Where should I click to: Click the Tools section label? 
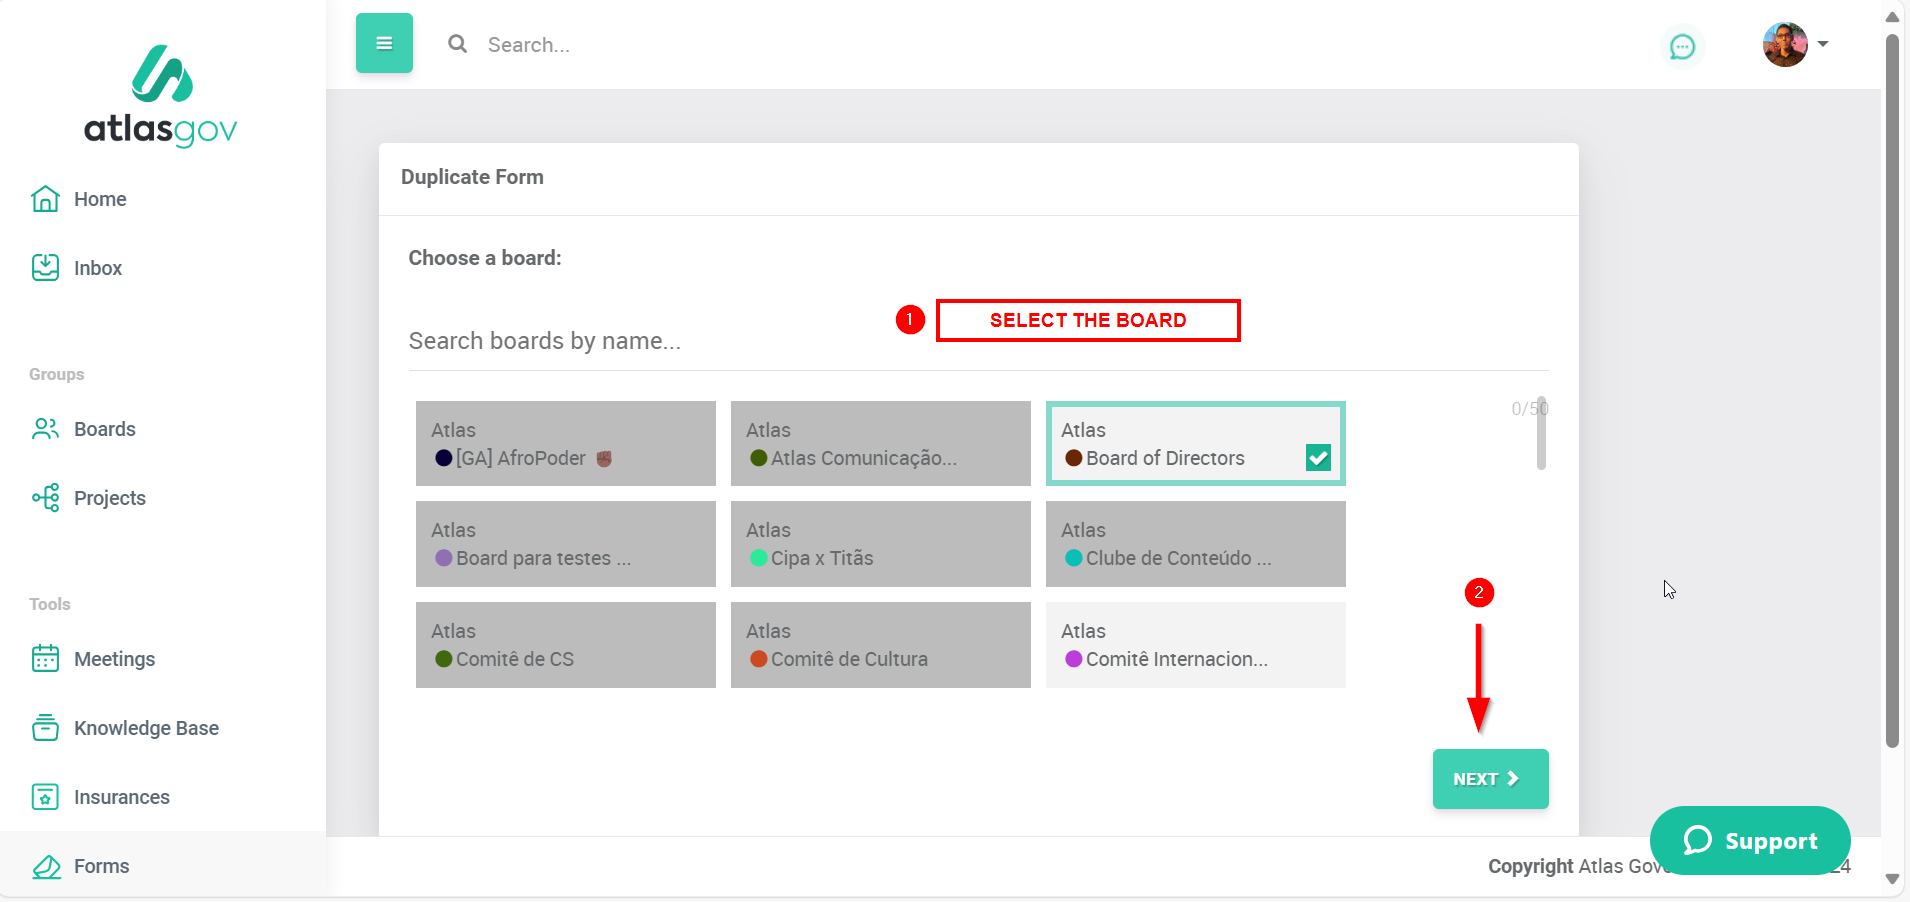(50, 604)
